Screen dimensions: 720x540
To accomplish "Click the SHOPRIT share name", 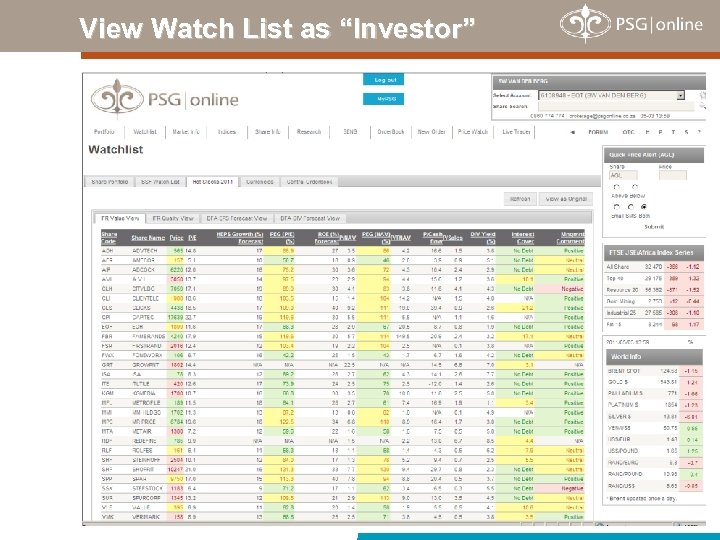I will pyautogui.click(x=144, y=470).
